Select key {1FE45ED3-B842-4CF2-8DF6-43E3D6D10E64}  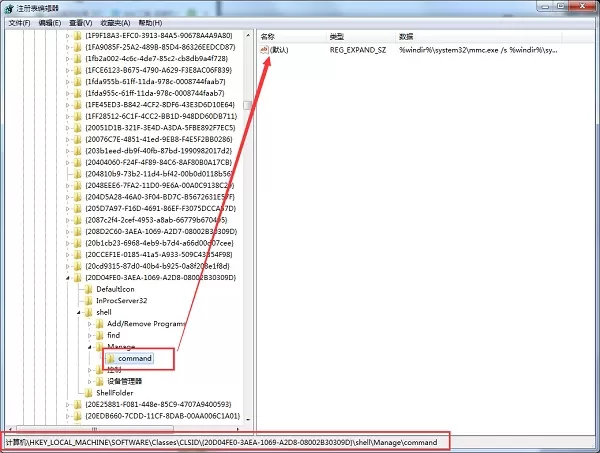pyautogui.click(x=160, y=105)
